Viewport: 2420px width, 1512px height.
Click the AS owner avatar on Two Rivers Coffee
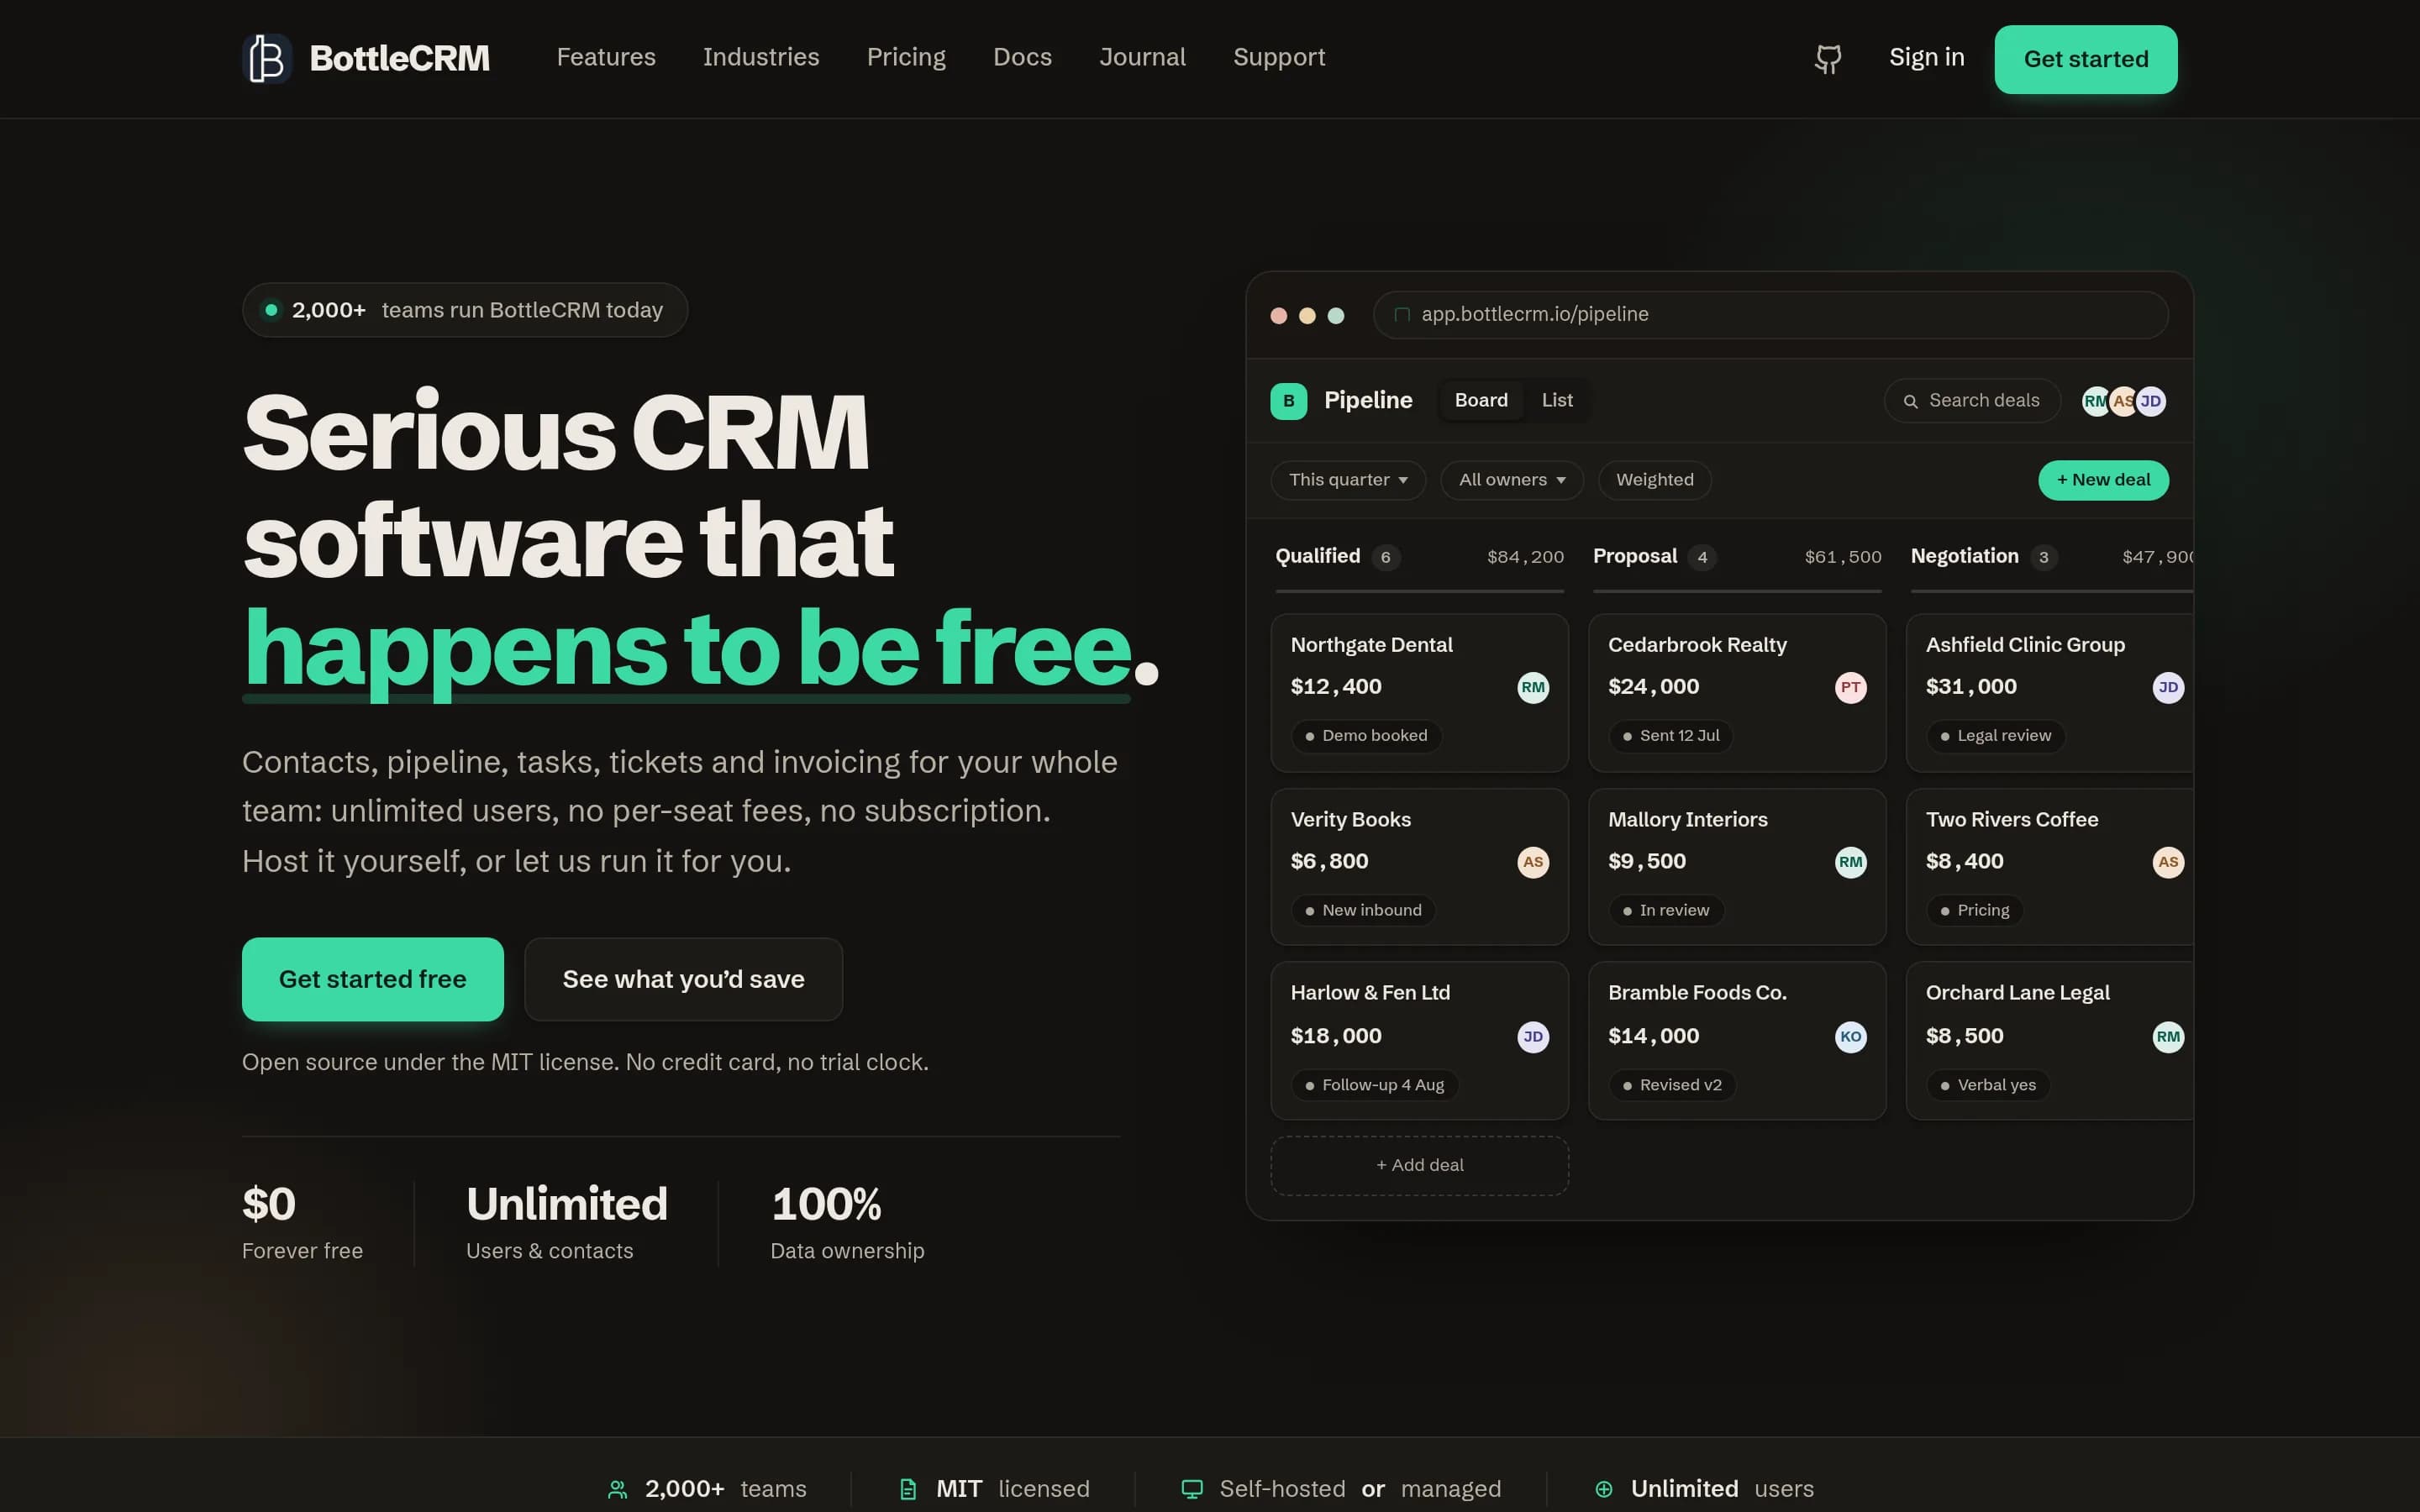coord(2168,862)
